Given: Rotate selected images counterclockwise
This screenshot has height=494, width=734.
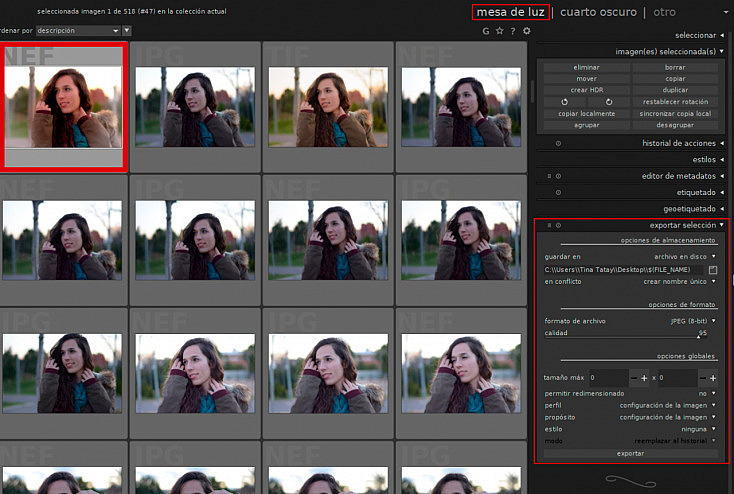Looking at the screenshot, I should point(565,102).
